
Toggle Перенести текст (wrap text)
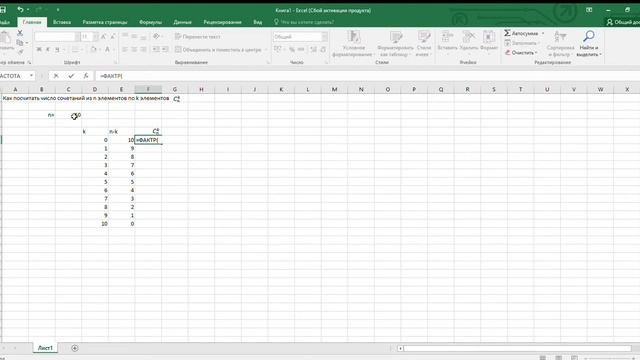[x=198, y=37]
